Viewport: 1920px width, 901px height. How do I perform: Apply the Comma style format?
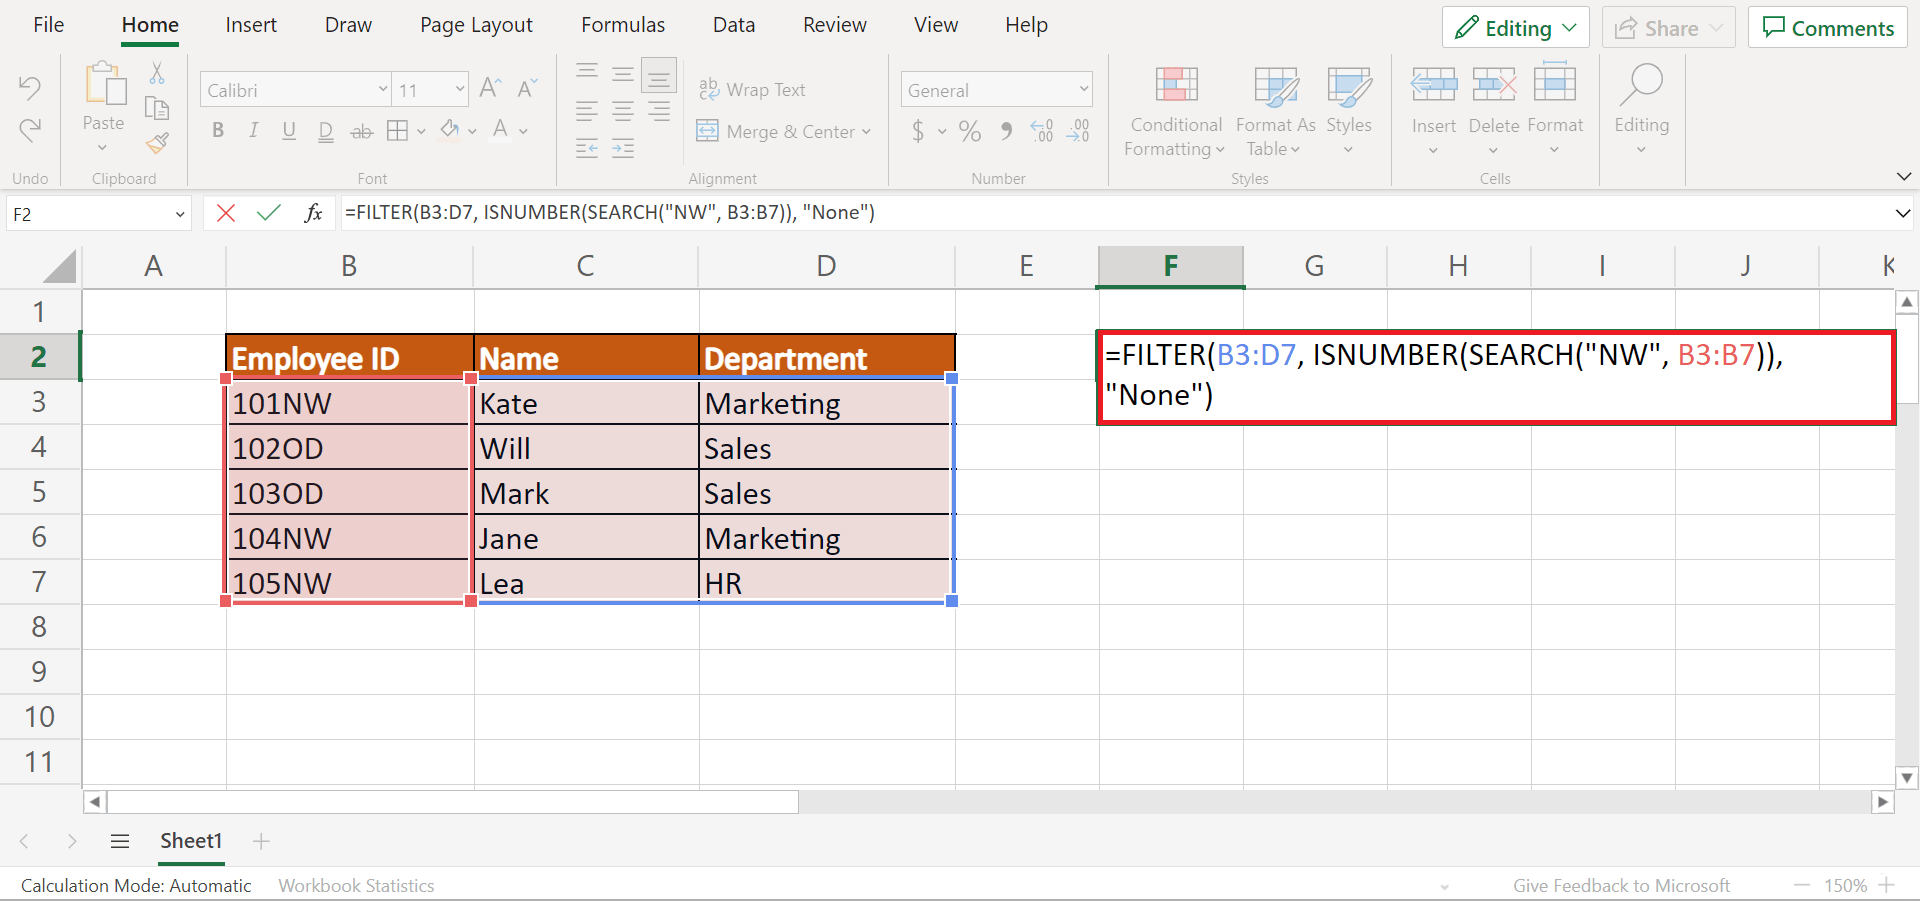click(1006, 131)
